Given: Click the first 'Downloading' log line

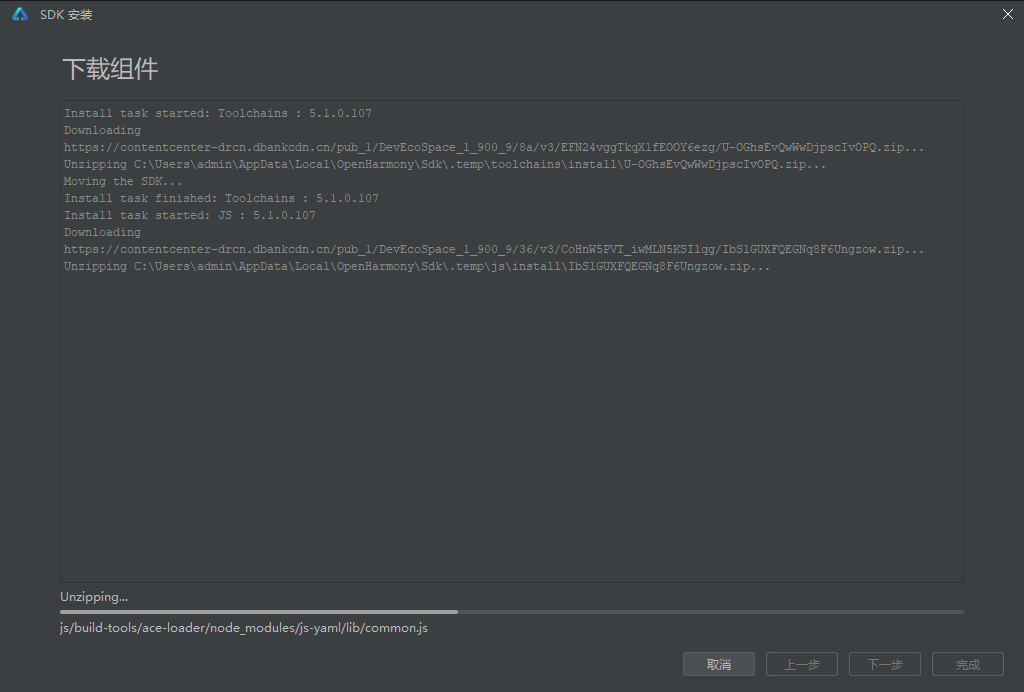Looking at the screenshot, I should (x=103, y=130).
